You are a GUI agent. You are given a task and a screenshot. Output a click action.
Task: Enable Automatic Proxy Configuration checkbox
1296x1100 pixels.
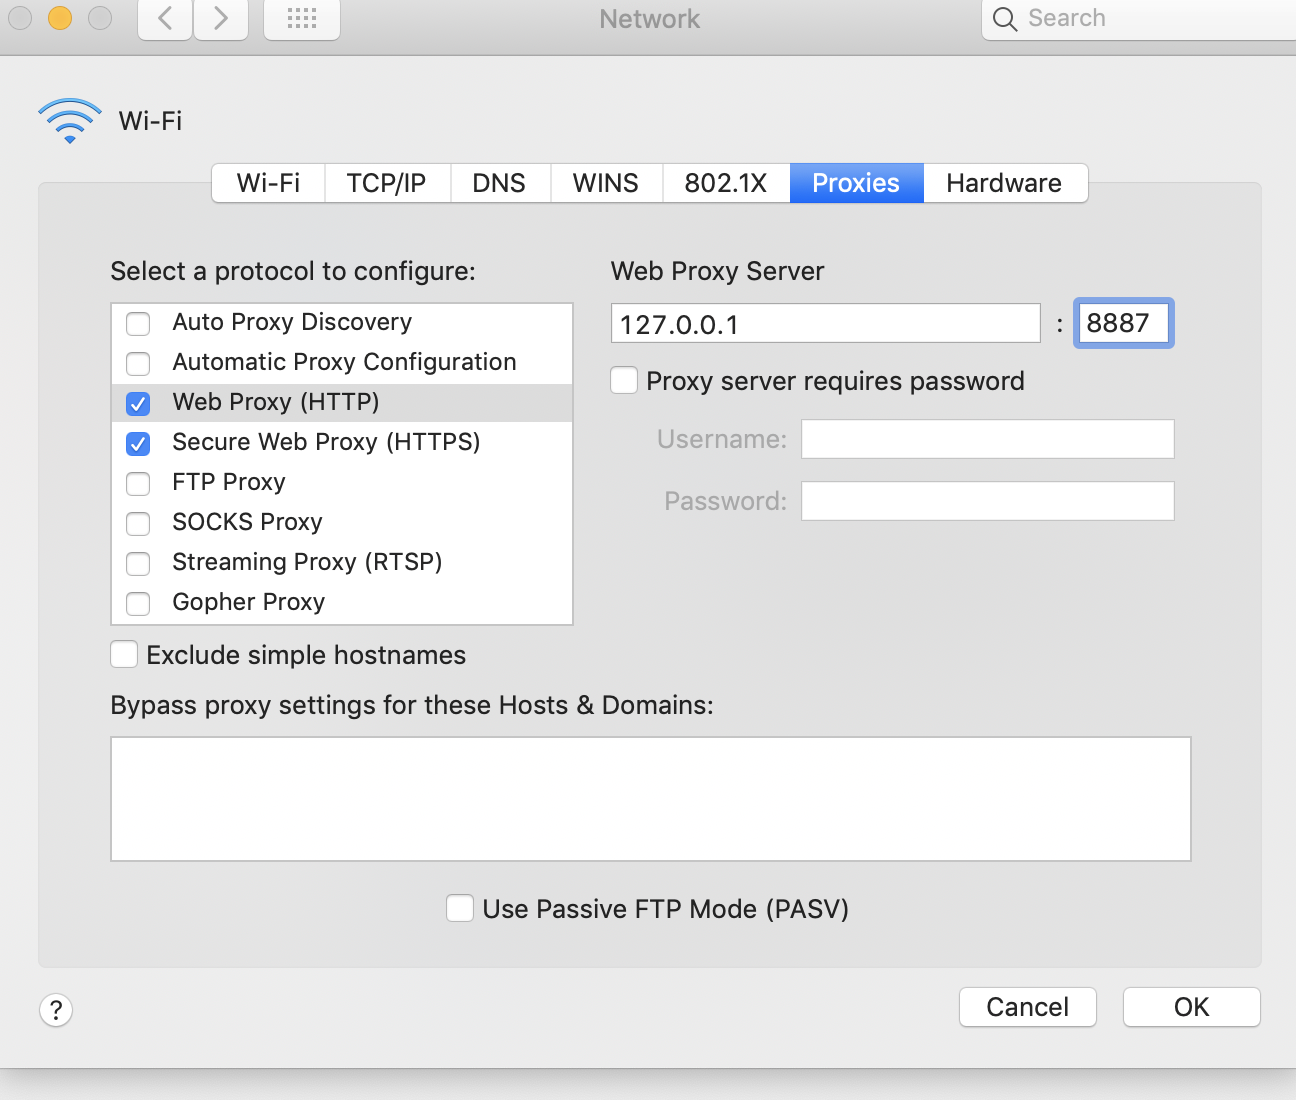138,363
